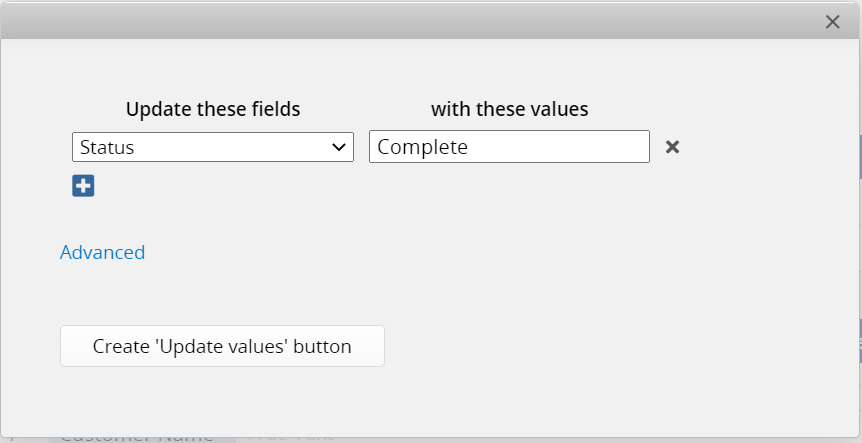
Task: Click the lower scrollbar segment at the right edge
Action: (860, 341)
